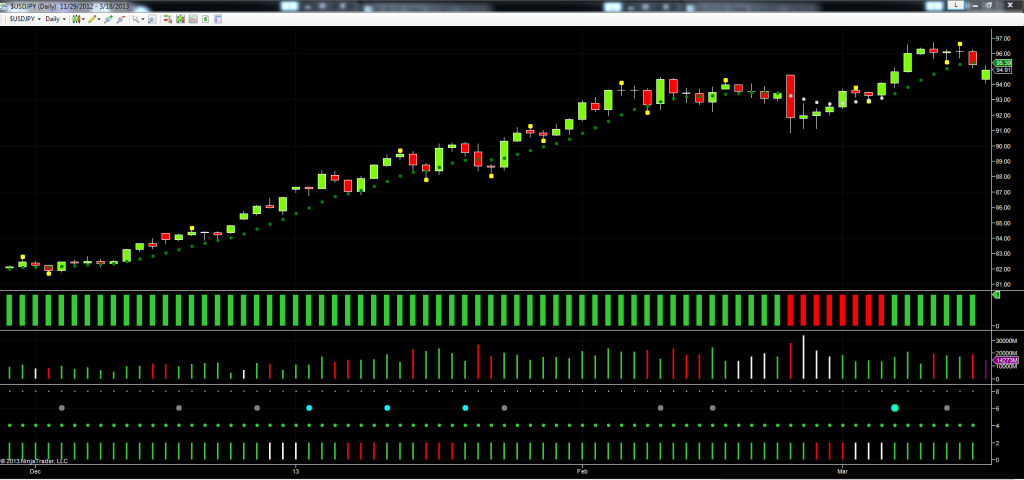
Task: Expand the drawing tools dropdown arrow
Action: (x=99, y=19)
